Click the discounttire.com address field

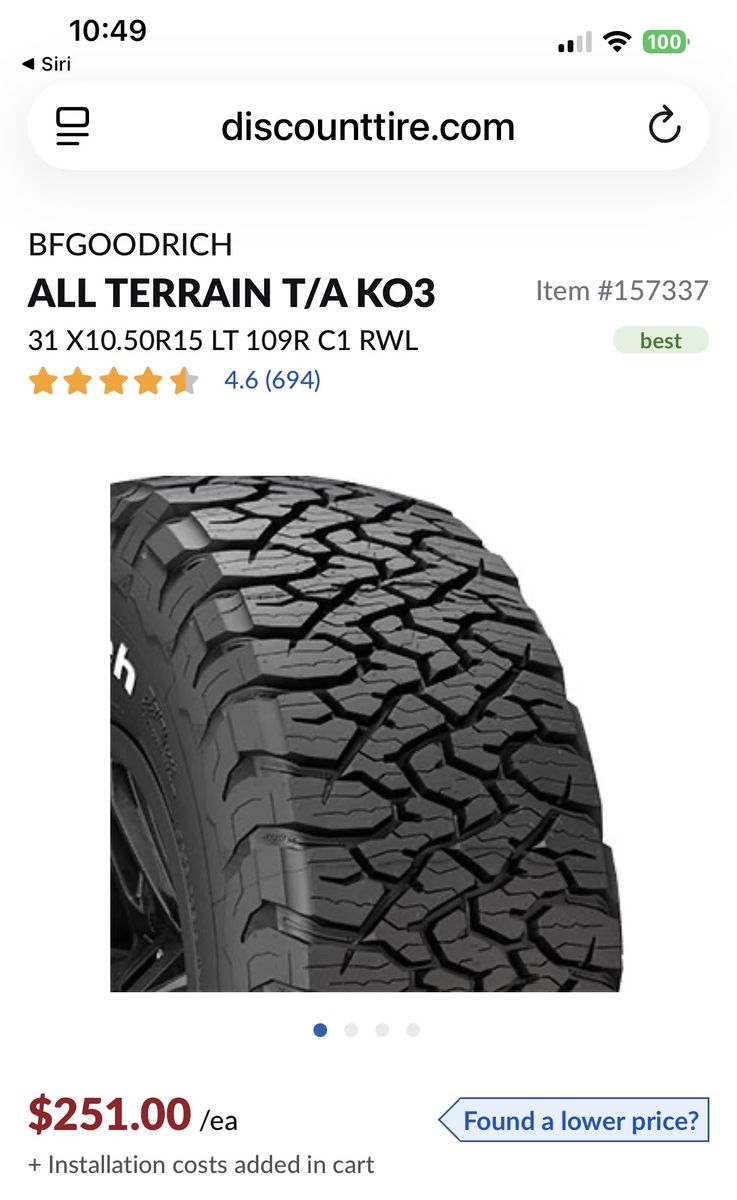368,126
